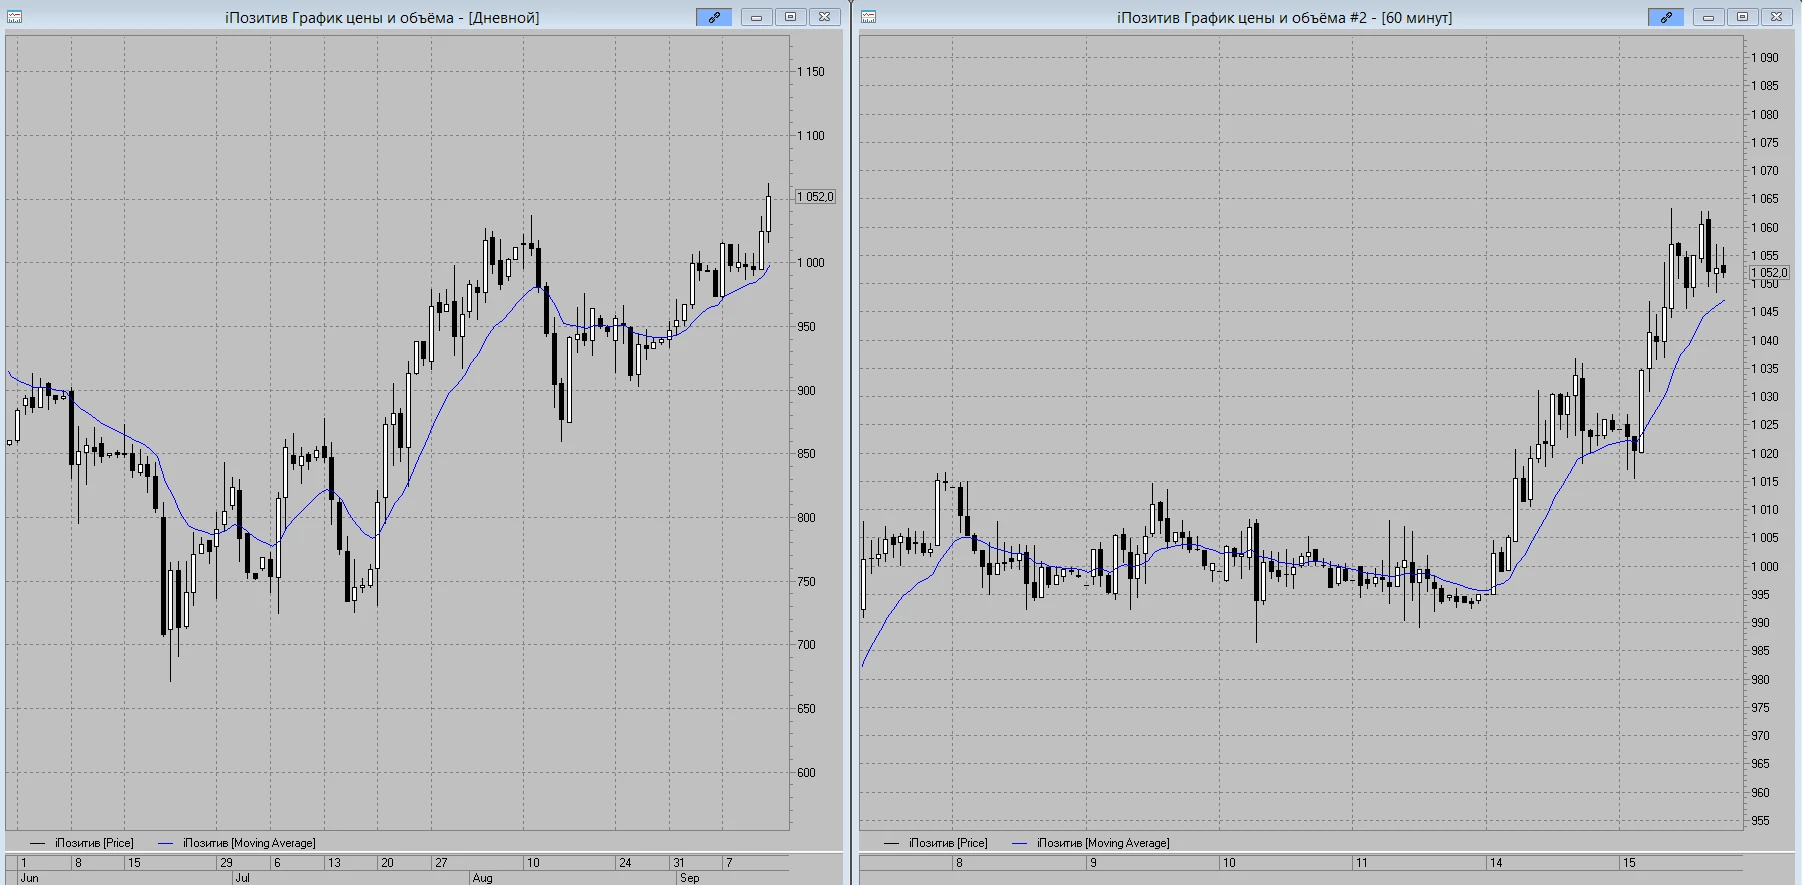Click the Jul month label on the daily time axis
This screenshot has width=1802, height=885.
(242, 878)
